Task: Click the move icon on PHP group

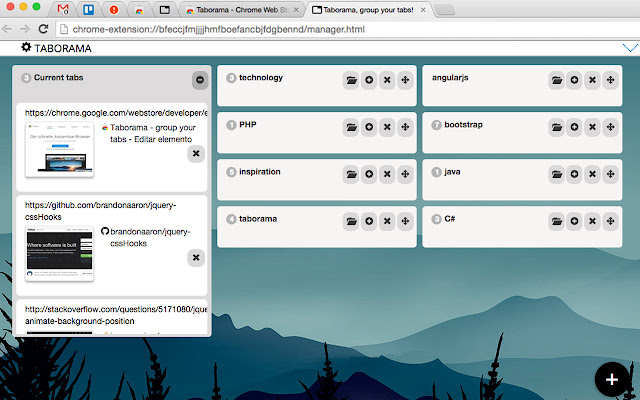Action: 405,127
